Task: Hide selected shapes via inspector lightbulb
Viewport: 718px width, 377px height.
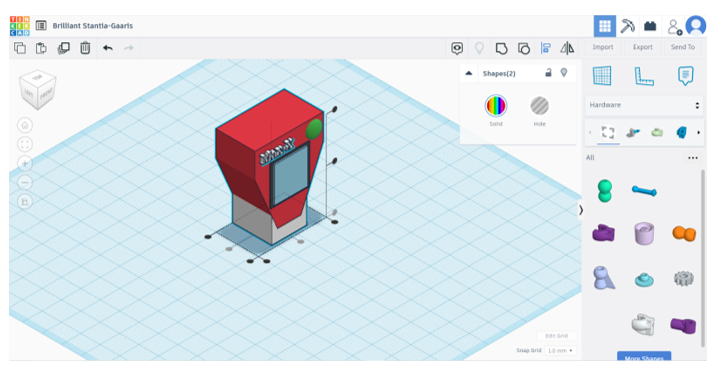Action: pyautogui.click(x=564, y=73)
